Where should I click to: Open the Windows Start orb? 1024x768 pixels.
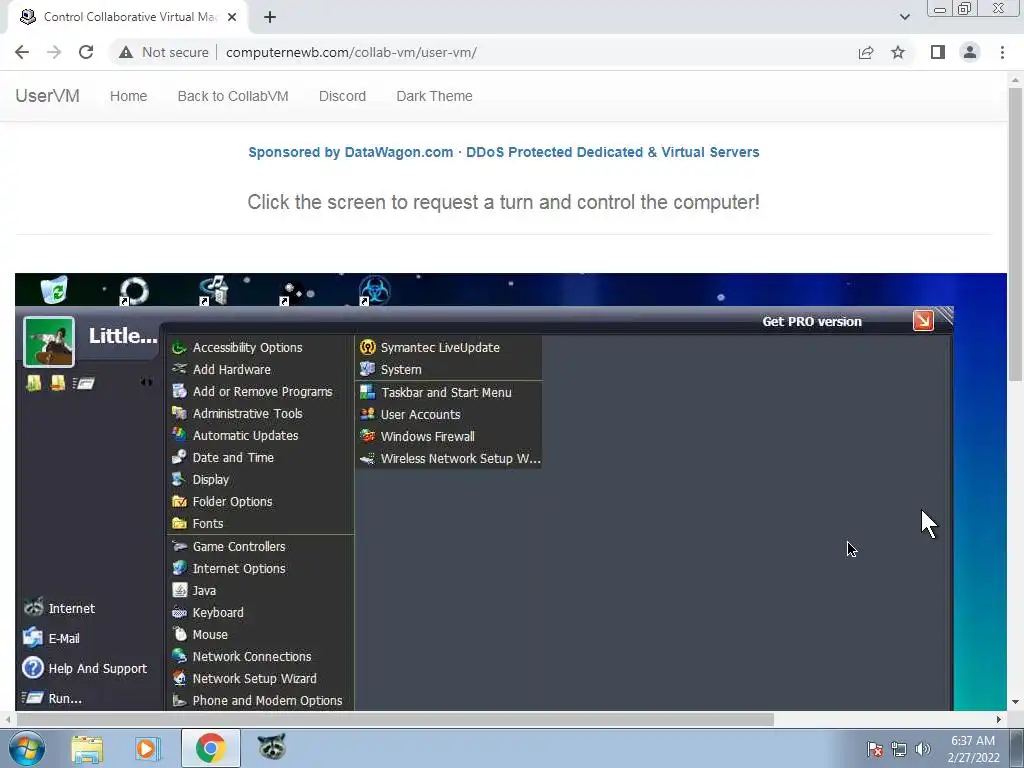(x=27, y=748)
